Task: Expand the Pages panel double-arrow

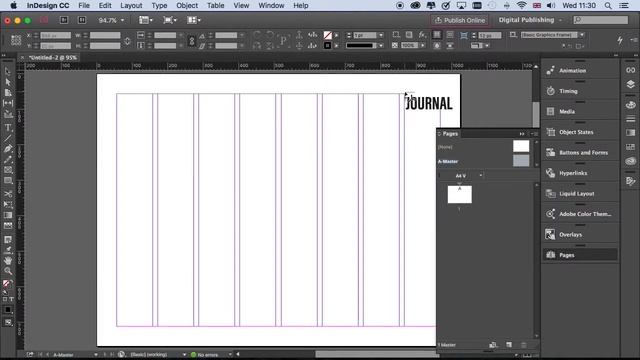Action: point(522,134)
